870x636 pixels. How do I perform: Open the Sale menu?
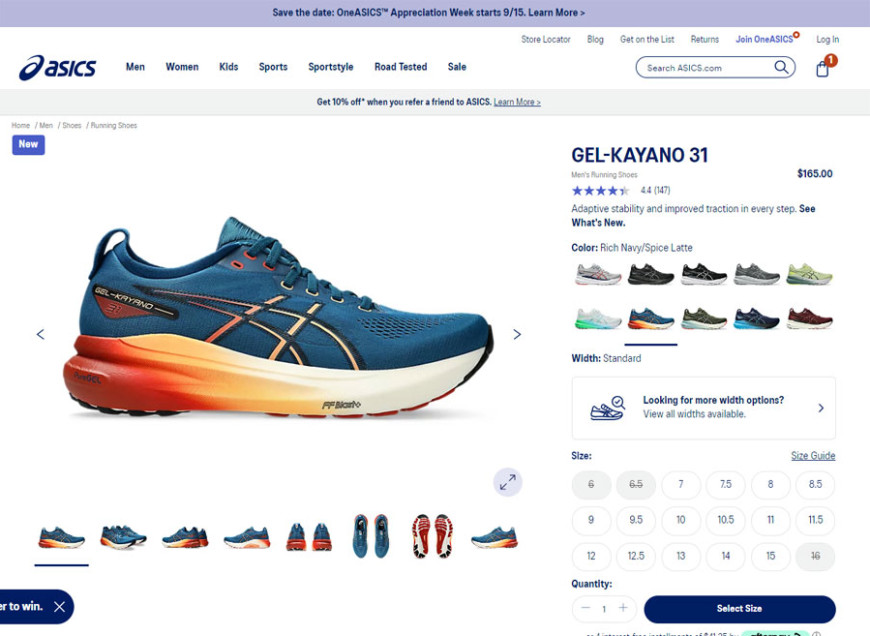(457, 67)
